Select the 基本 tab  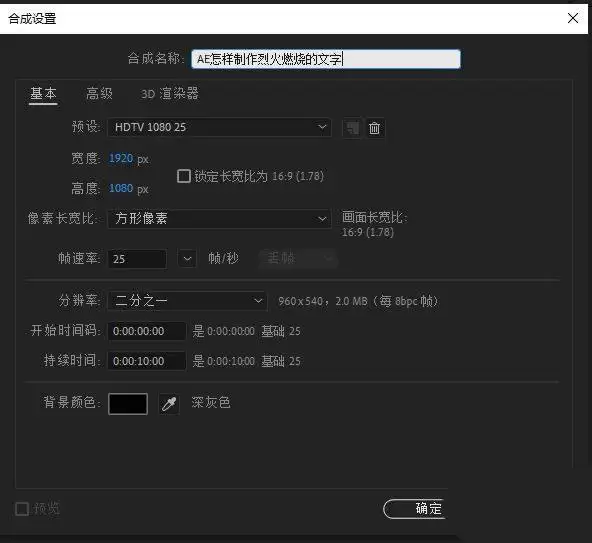coord(43,93)
